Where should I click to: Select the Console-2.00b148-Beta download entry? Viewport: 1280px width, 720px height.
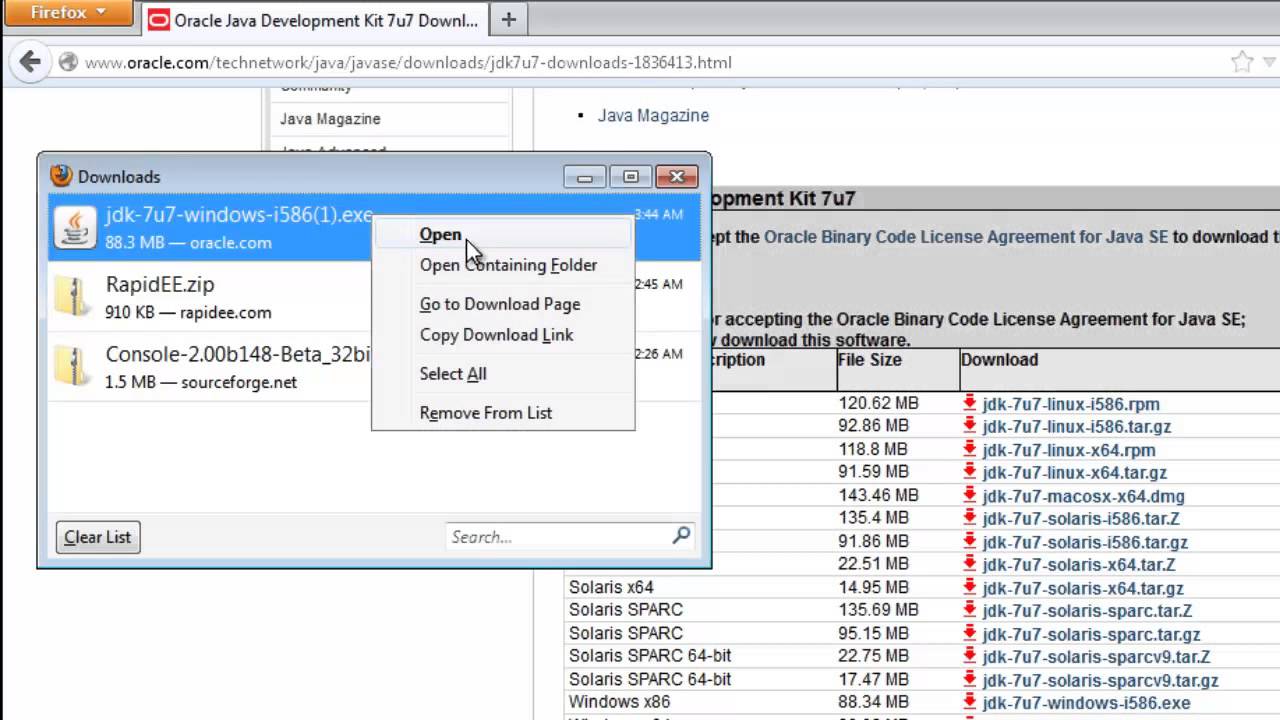point(210,368)
